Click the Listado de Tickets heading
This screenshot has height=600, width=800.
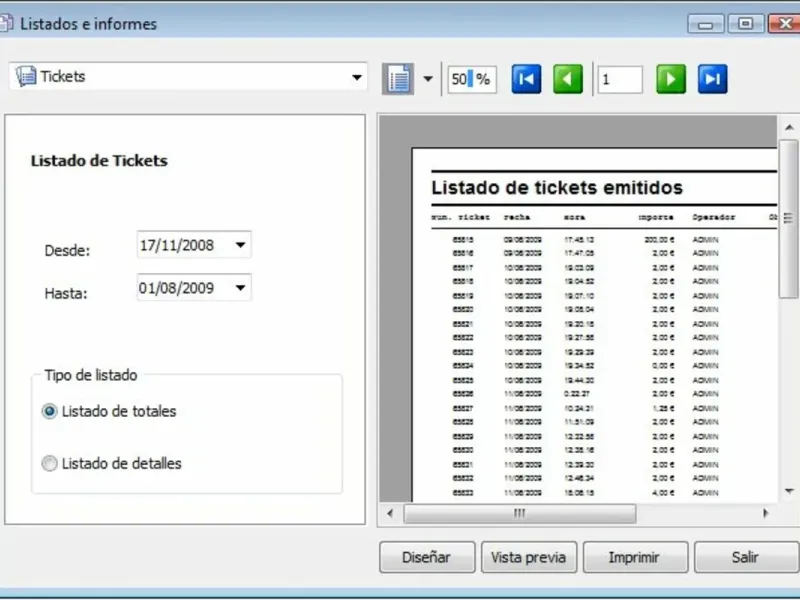[99, 161]
